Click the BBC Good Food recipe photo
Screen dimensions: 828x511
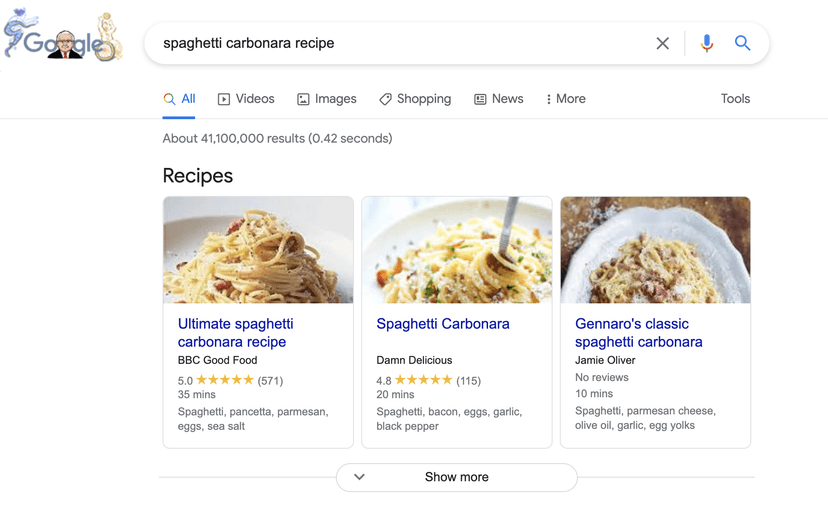[258, 250]
